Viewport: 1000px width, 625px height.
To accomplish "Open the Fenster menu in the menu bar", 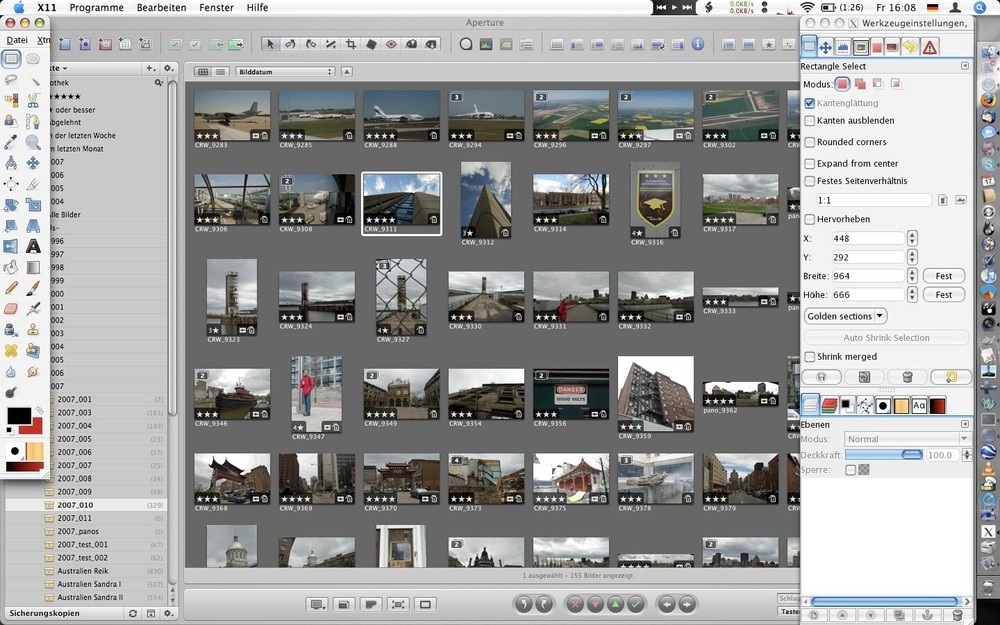I will coord(215,7).
